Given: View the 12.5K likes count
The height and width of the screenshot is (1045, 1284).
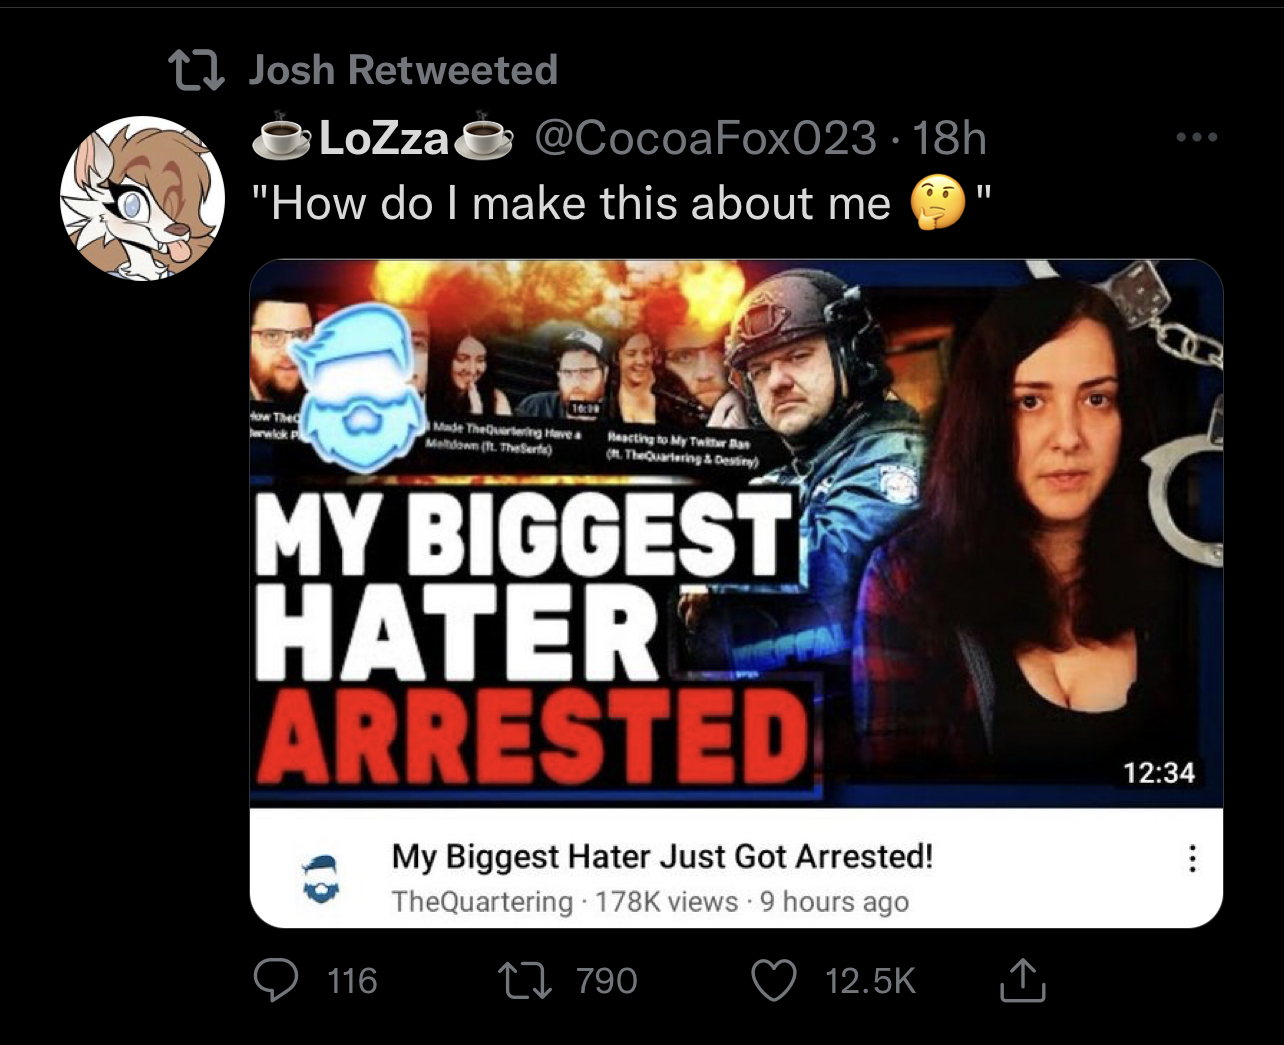Looking at the screenshot, I should 870,980.
